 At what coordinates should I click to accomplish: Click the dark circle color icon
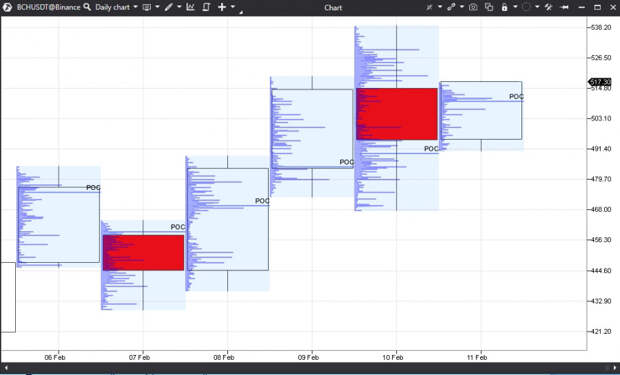click(x=526, y=7)
